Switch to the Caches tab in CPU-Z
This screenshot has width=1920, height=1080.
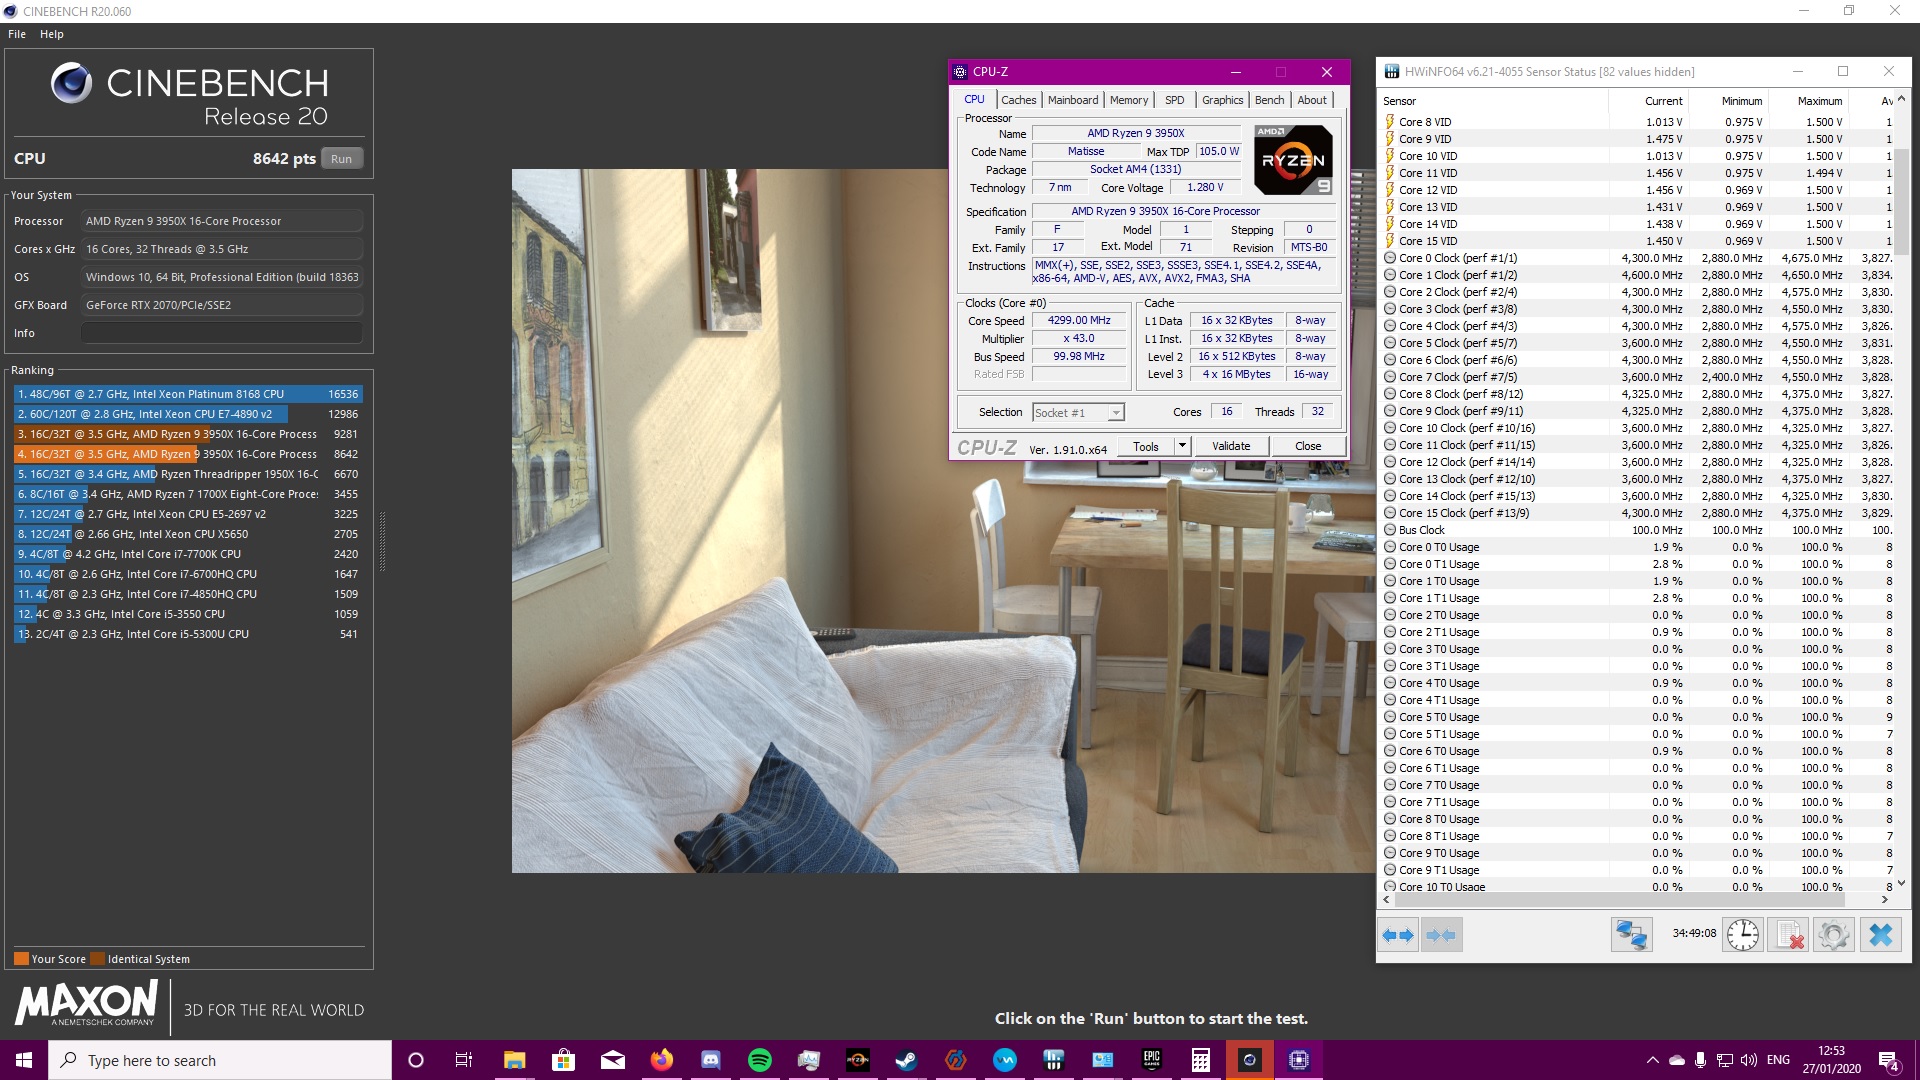(x=1018, y=100)
